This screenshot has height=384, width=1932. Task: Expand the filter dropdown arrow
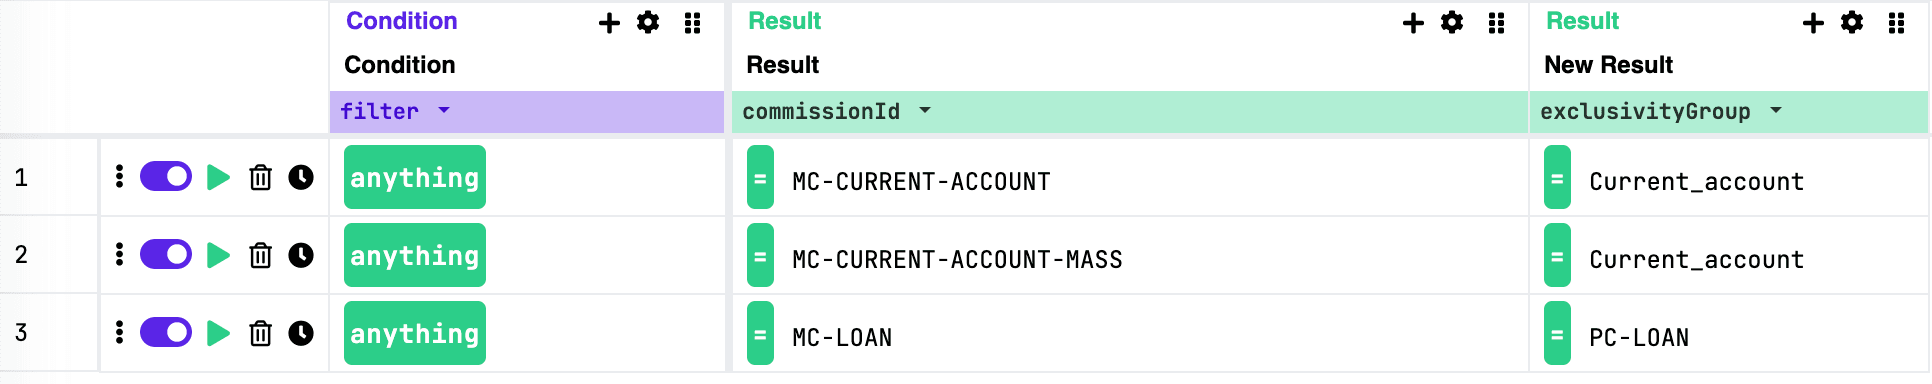click(444, 111)
